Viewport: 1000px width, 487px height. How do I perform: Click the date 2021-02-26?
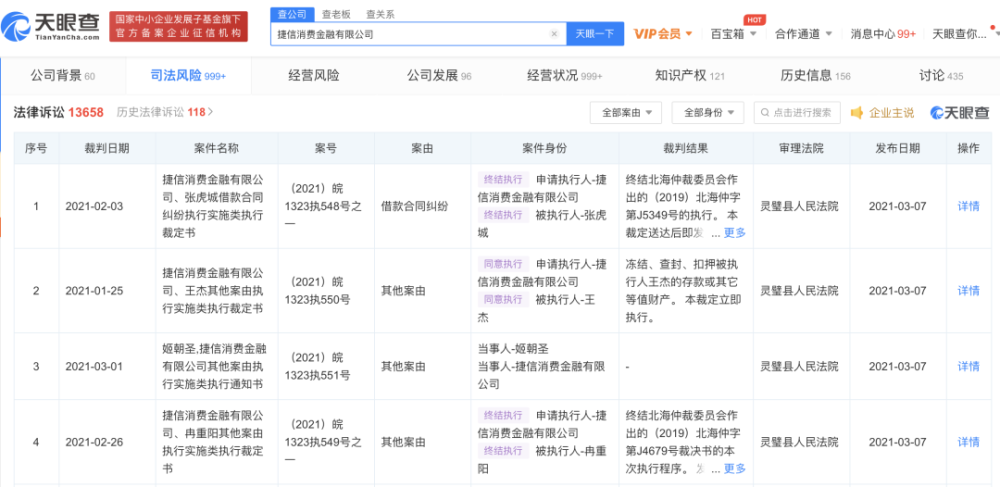click(x=94, y=442)
